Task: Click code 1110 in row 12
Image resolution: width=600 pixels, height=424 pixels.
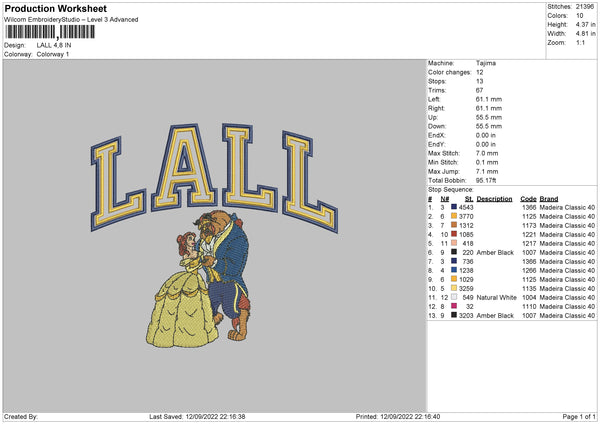Action: (529, 306)
